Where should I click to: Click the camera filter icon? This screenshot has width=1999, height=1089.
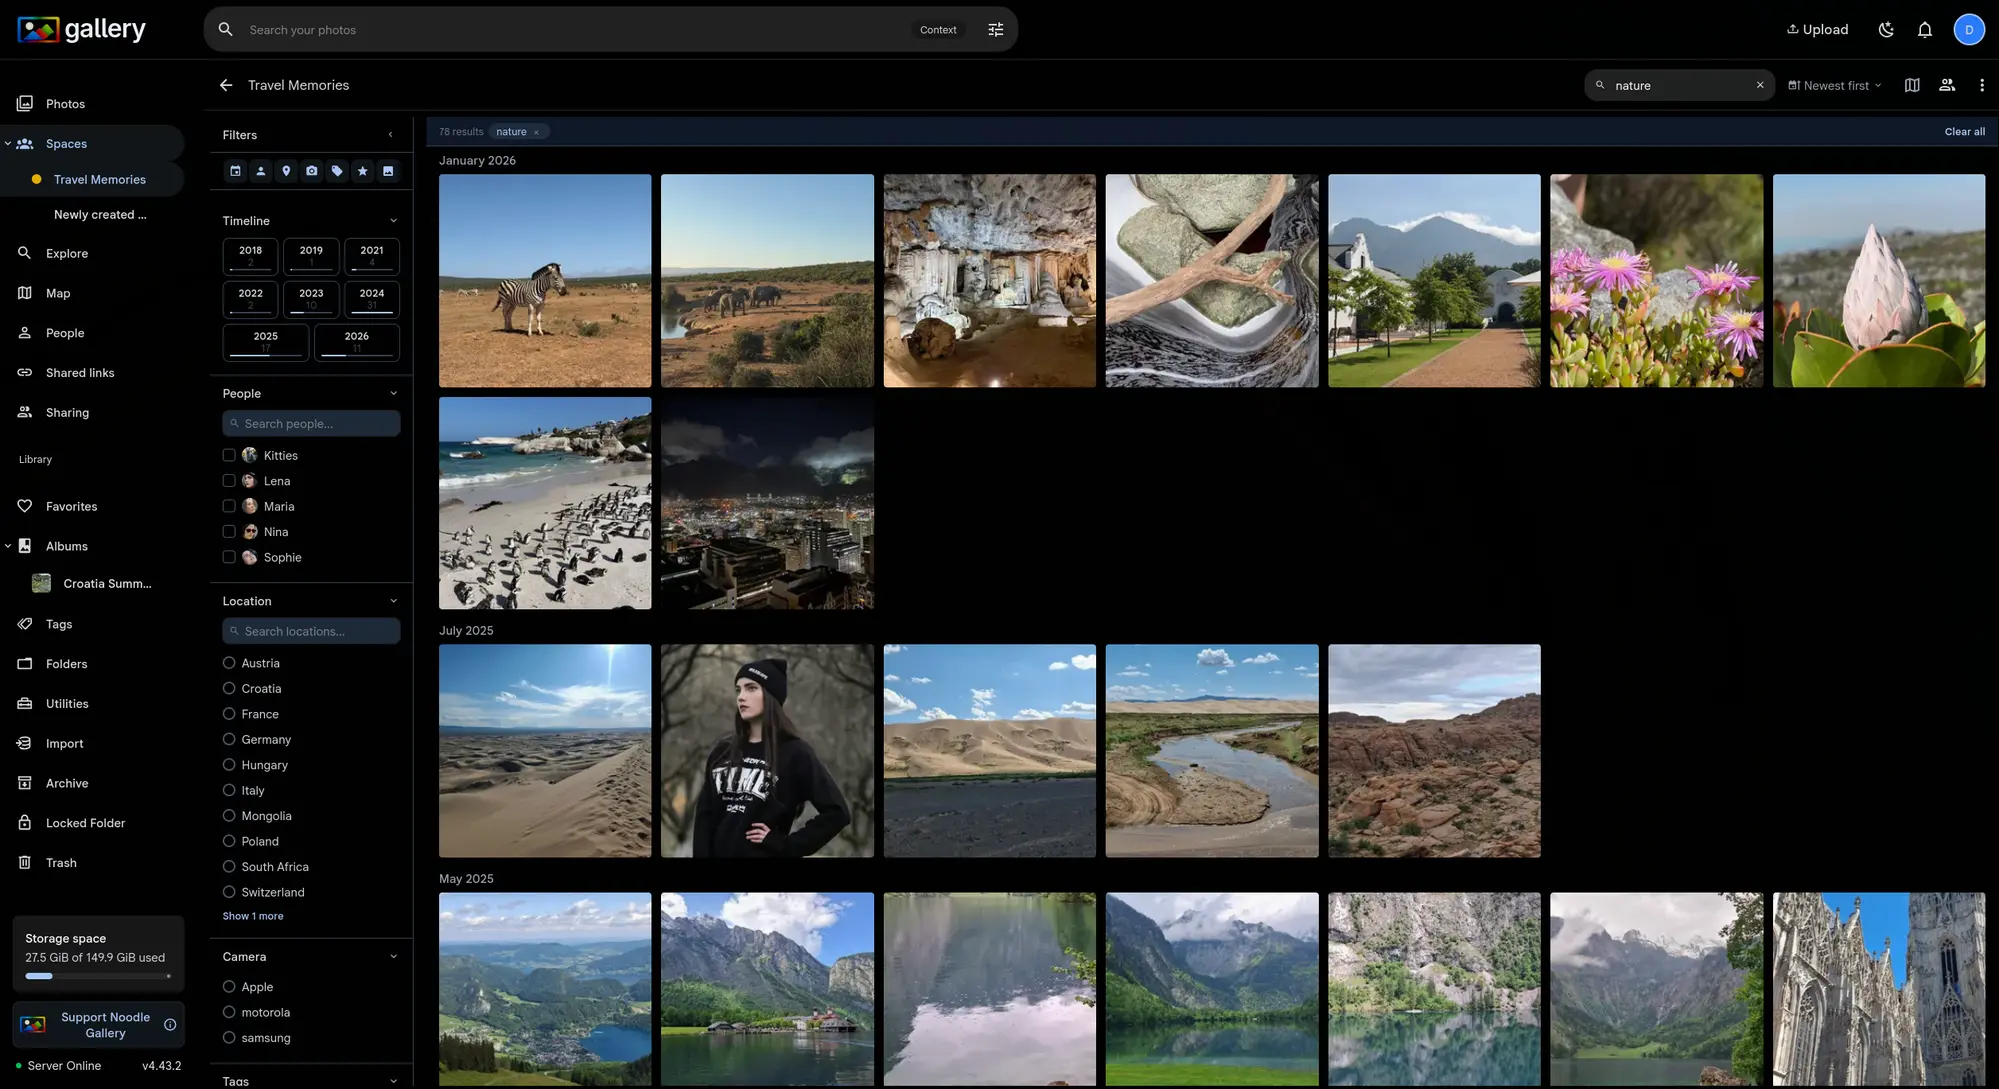[x=312, y=171]
